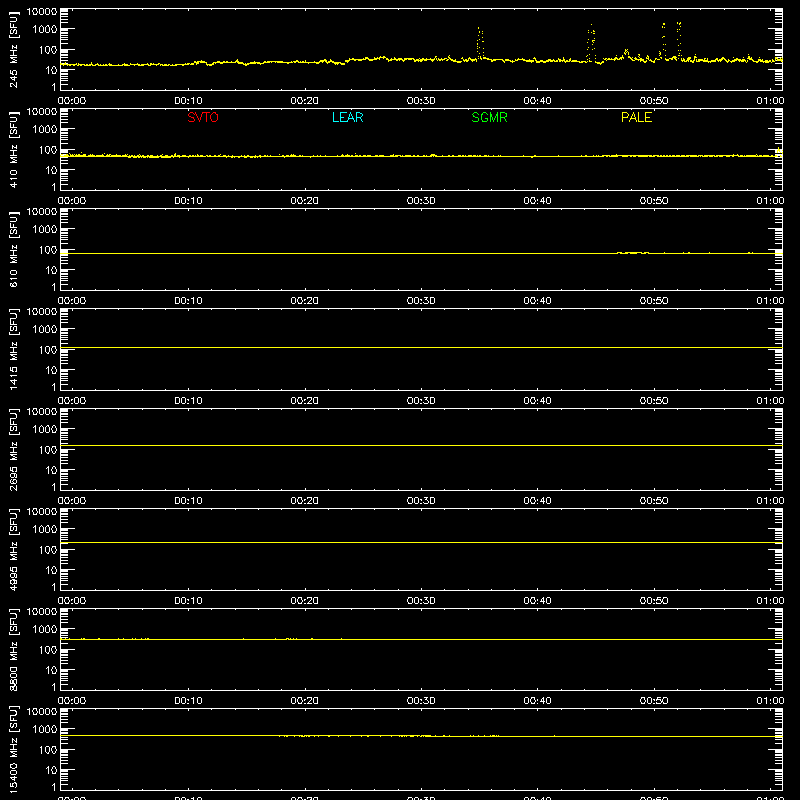Screen dimensions: 800x800
Task: Select the 15400 MHz [SFU] axis title
Action: point(13,749)
